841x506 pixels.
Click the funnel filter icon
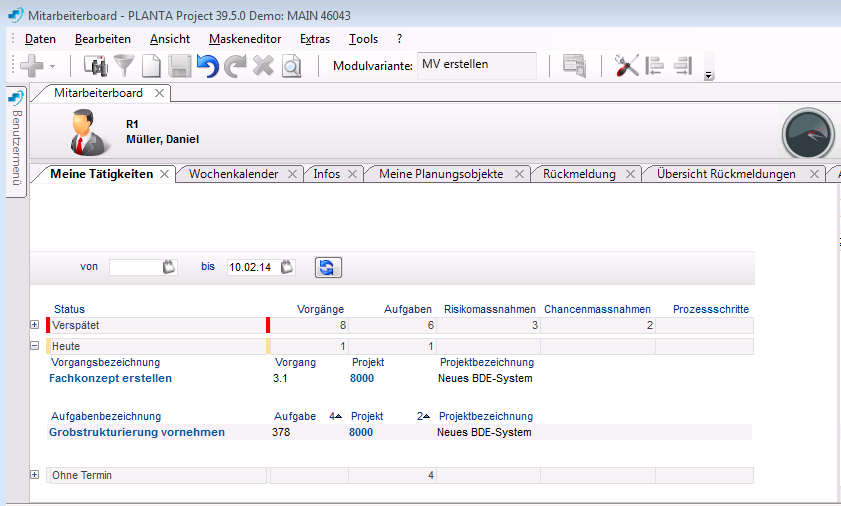[x=124, y=66]
